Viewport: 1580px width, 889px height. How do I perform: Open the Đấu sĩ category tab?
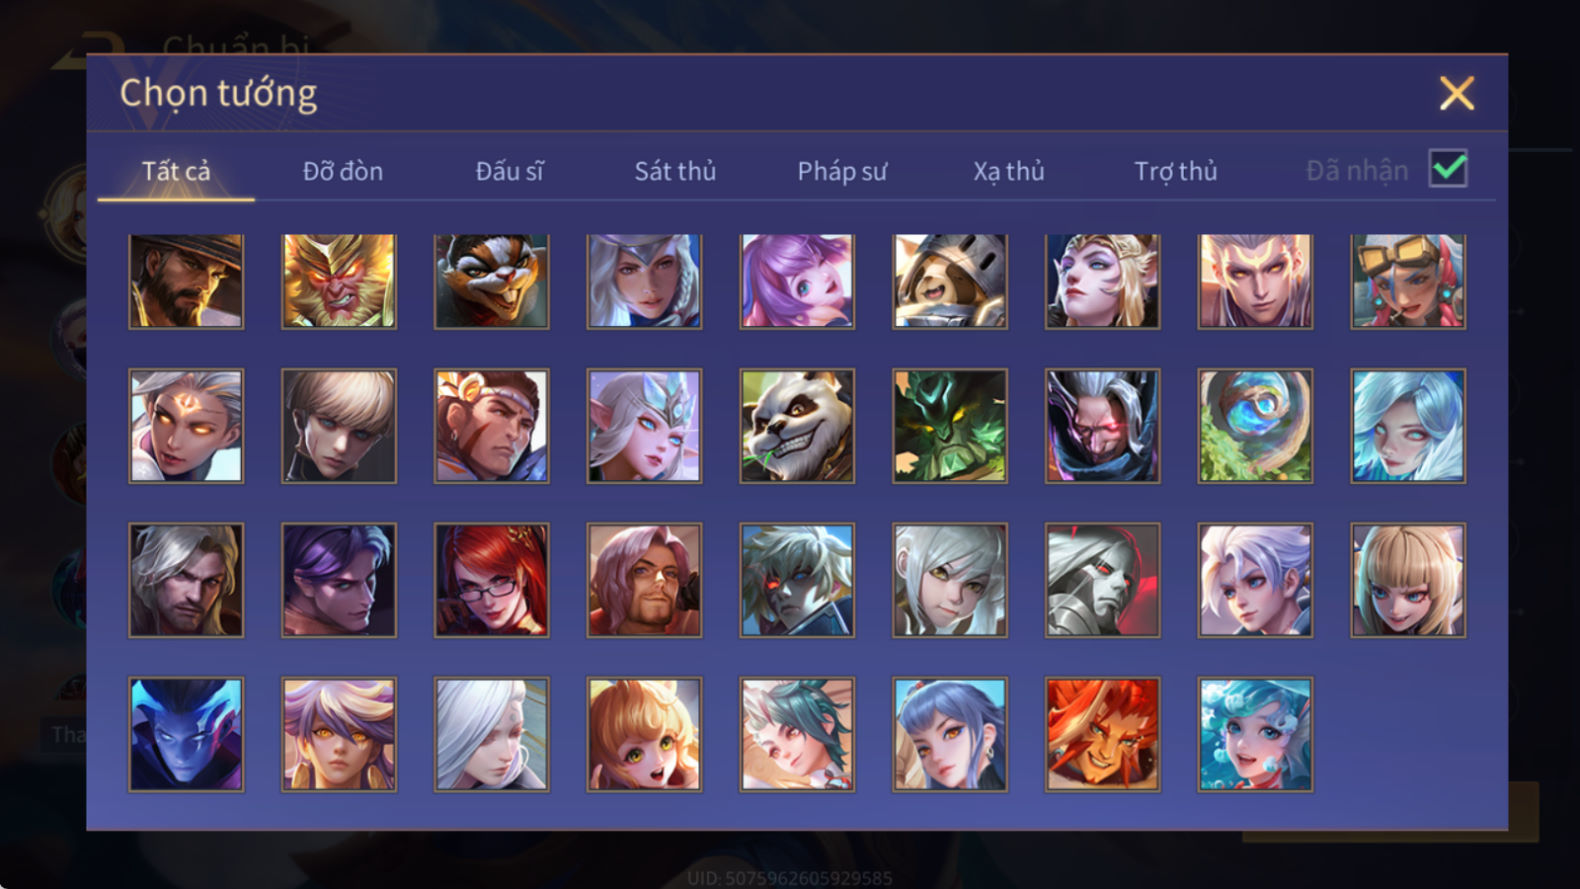(x=509, y=171)
